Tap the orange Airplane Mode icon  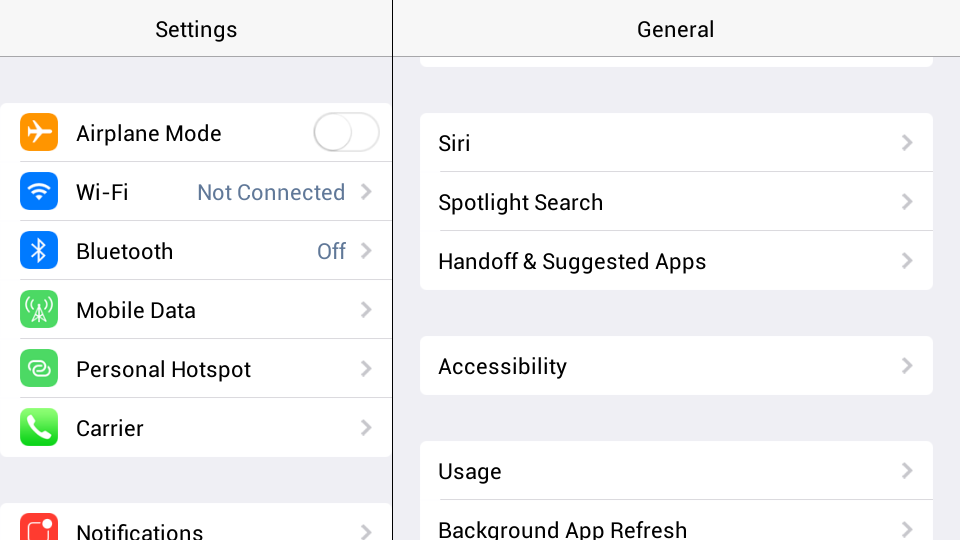39,132
